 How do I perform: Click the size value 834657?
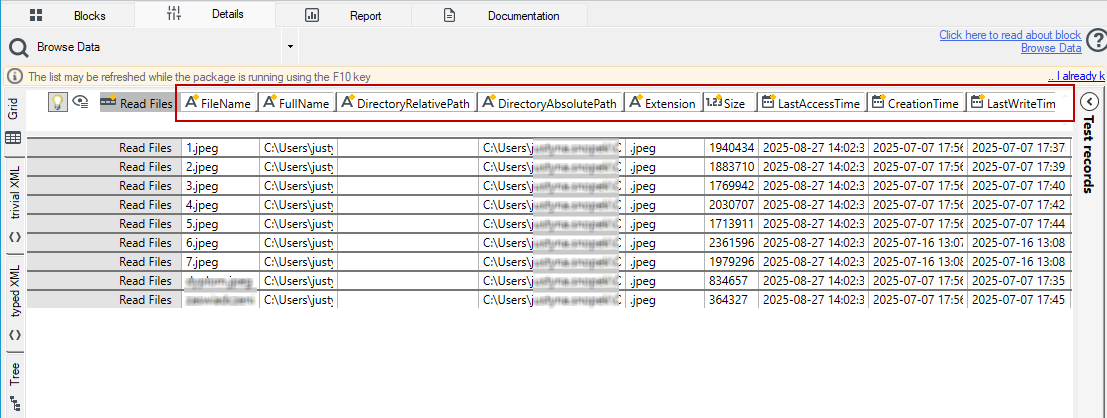[731, 281]
